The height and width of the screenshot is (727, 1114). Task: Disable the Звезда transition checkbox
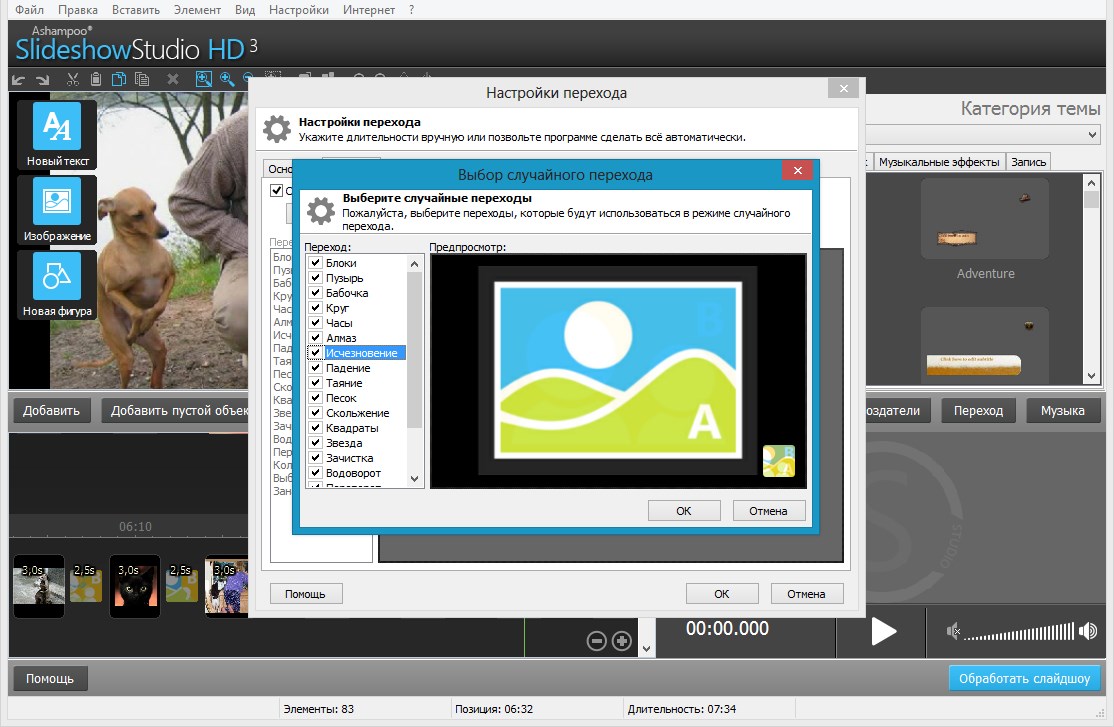315,443
